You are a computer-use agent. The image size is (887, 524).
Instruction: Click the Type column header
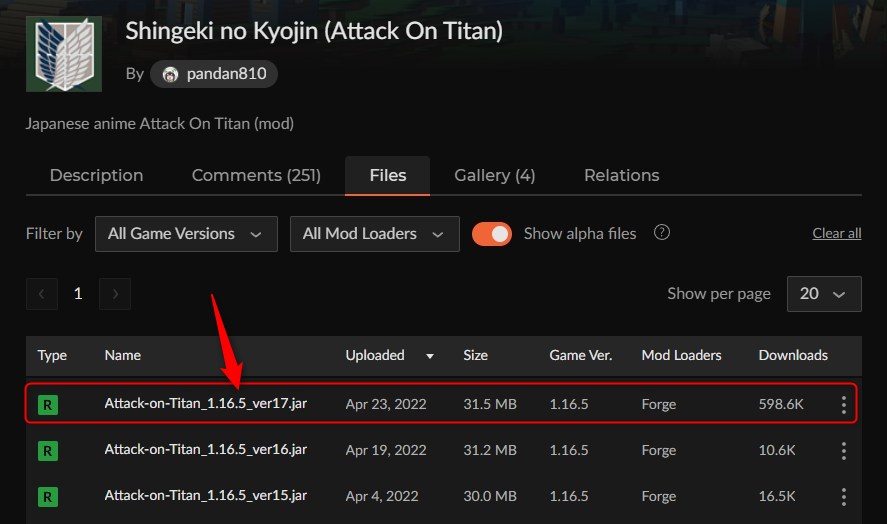pos(52,355)
